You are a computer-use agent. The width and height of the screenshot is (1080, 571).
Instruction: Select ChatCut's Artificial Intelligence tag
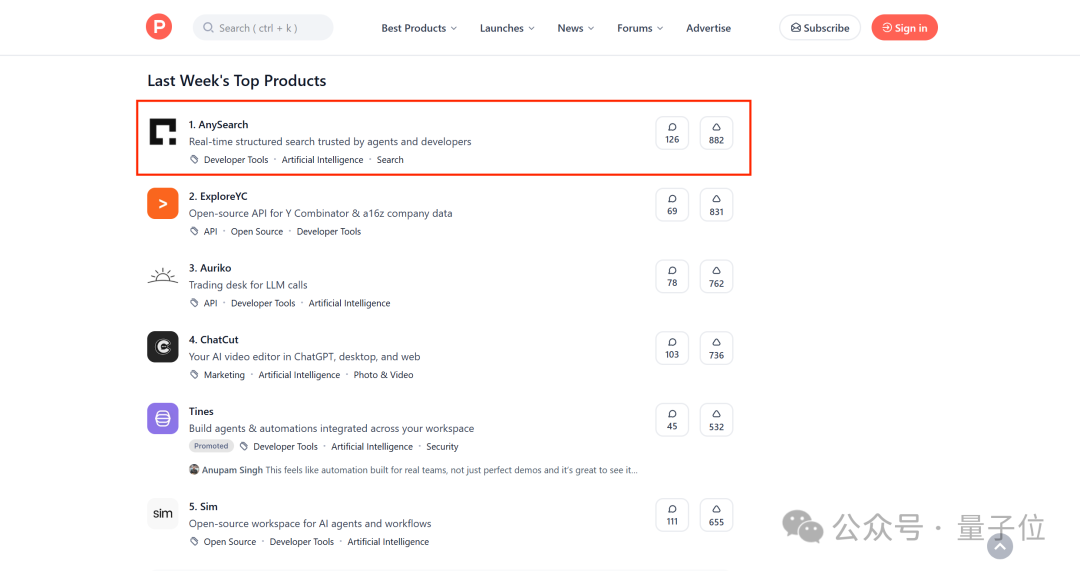(x=299, y=375)
